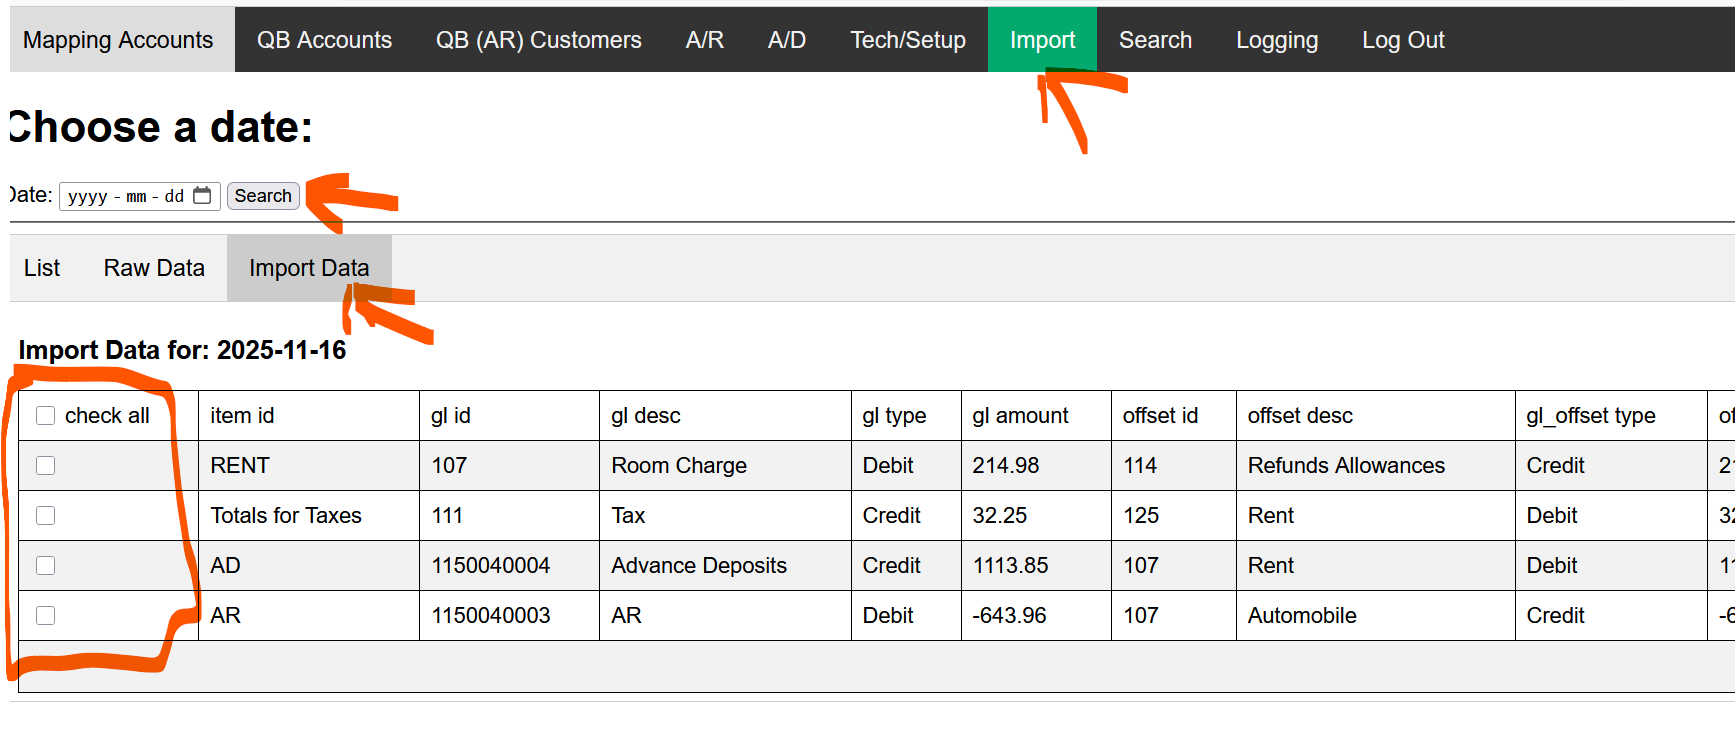Enable the AD row checkbox
The height and width of the screenshot is (745, 1735).
(x=46, y=566)
